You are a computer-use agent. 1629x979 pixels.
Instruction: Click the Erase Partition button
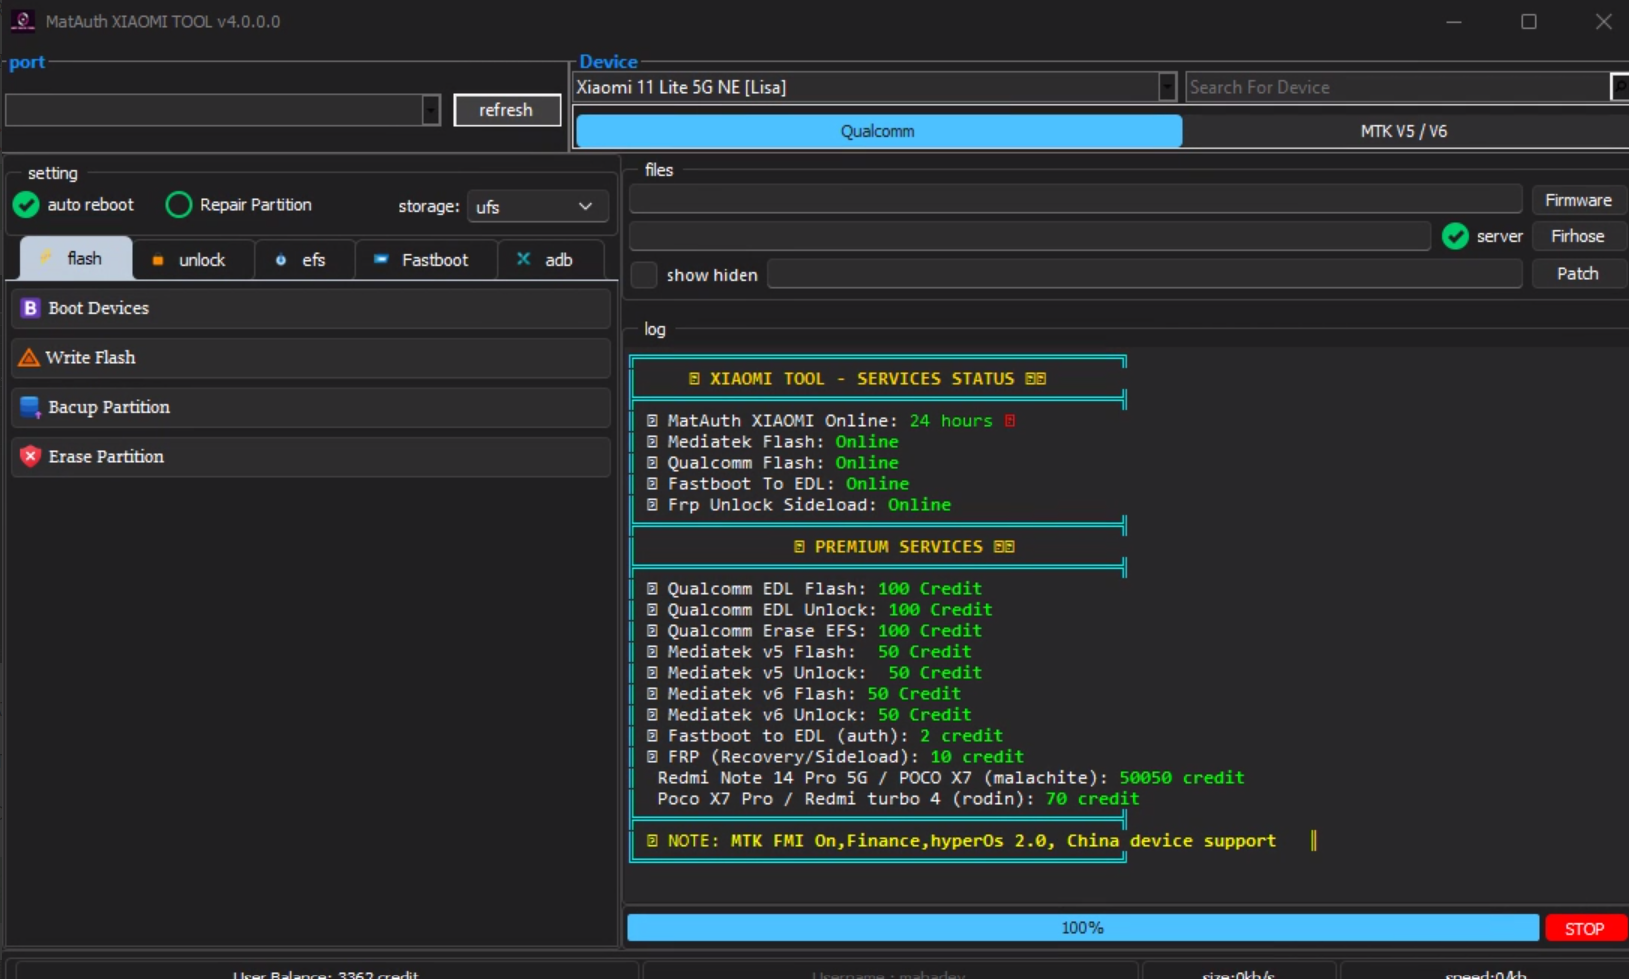pos(311,456)
